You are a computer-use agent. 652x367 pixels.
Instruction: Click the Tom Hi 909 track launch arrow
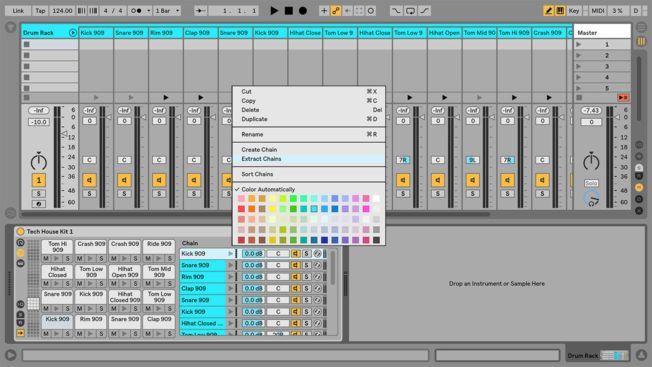click(x=514, y=97)
